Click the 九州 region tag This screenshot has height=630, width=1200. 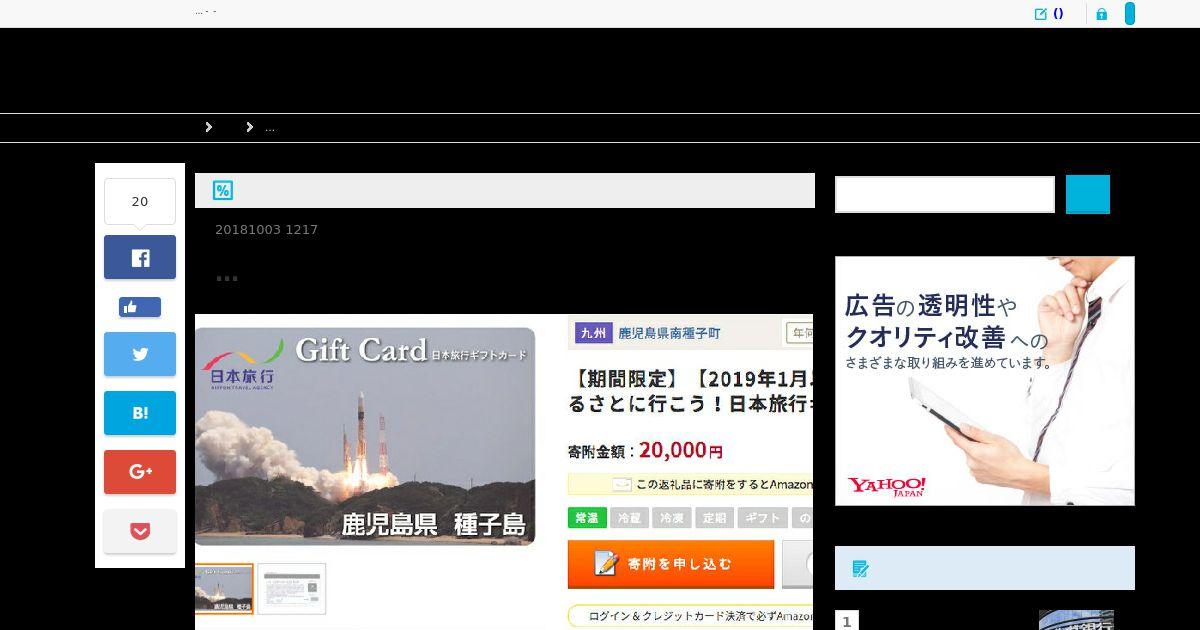tap(593, 333)
